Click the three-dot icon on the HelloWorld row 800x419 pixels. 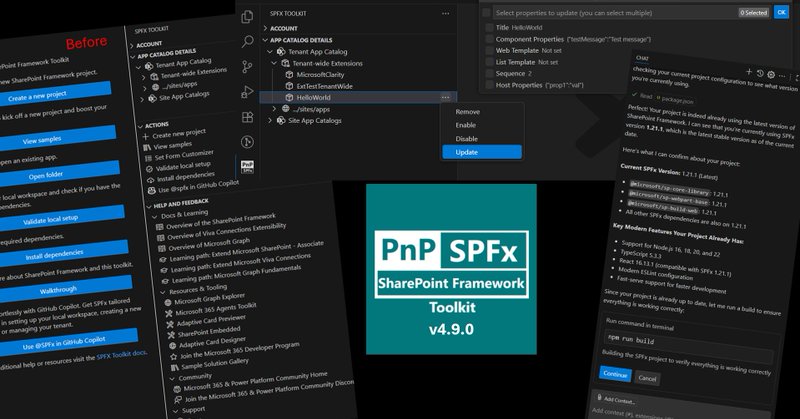point(445,97)
